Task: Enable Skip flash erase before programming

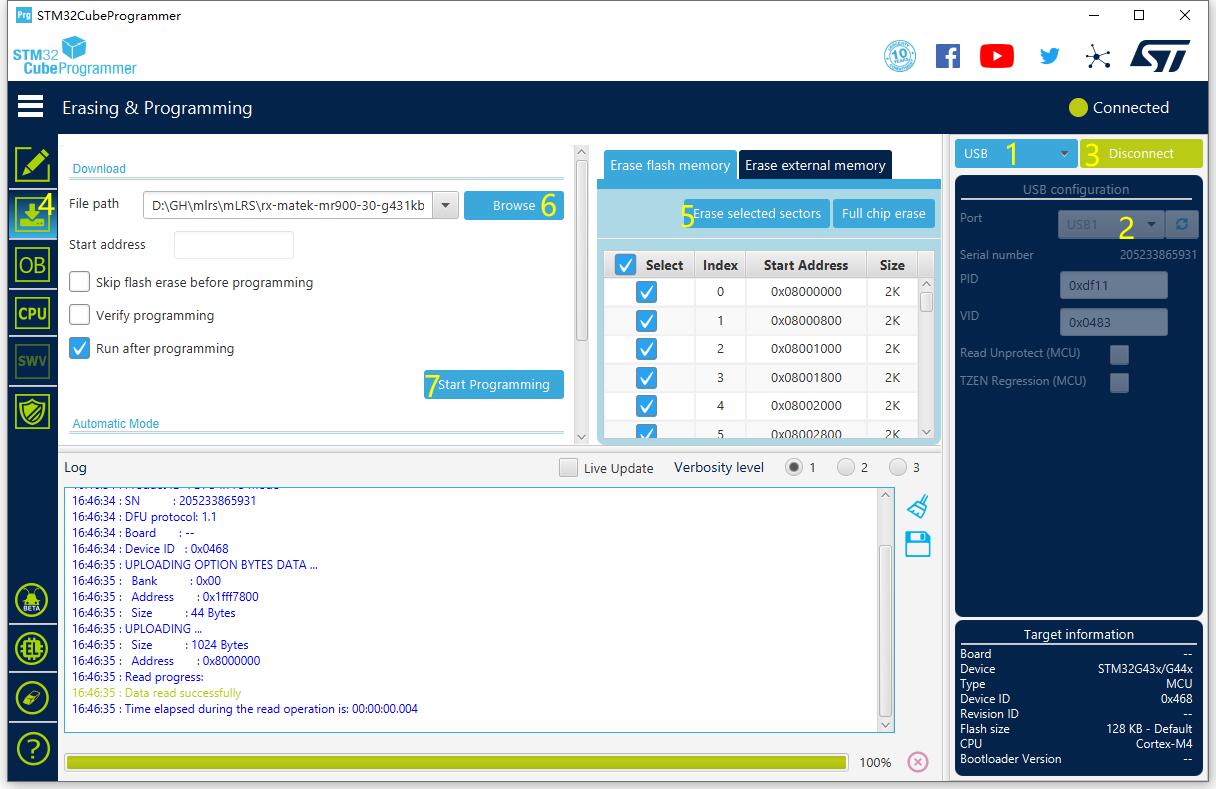Action: (80, 282)
